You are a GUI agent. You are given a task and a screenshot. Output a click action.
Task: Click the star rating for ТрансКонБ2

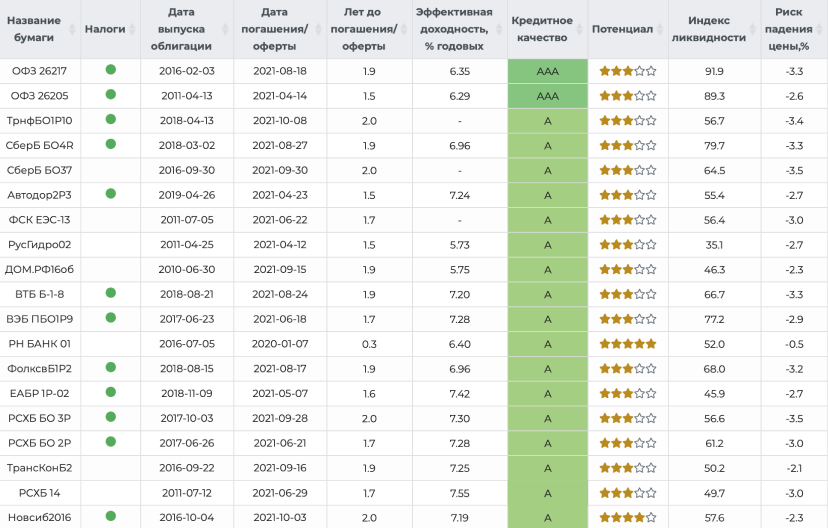pos(628,468)
